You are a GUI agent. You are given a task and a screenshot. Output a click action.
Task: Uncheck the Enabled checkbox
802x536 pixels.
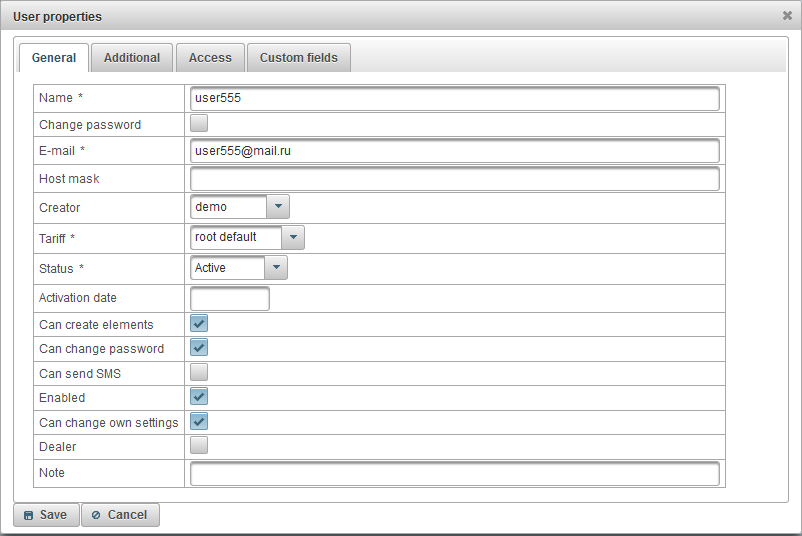coord(199,397)
